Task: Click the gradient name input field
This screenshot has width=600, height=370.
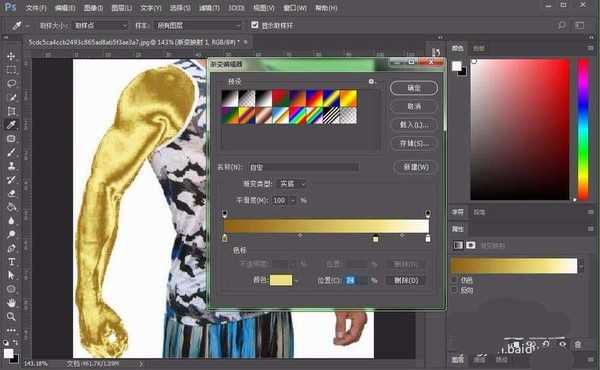Action: 303,167
